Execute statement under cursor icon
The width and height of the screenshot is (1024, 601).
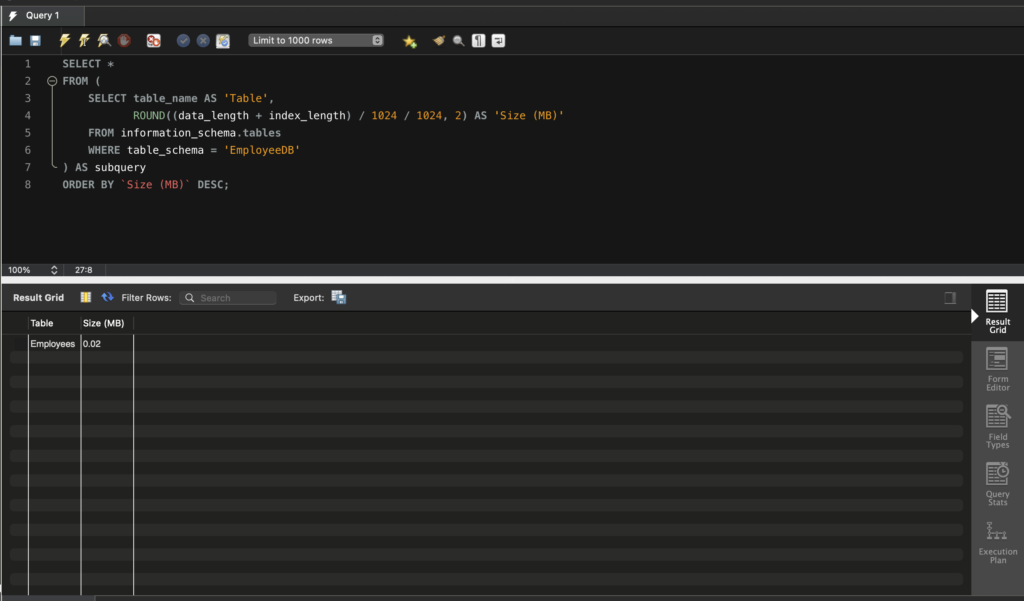84,41
